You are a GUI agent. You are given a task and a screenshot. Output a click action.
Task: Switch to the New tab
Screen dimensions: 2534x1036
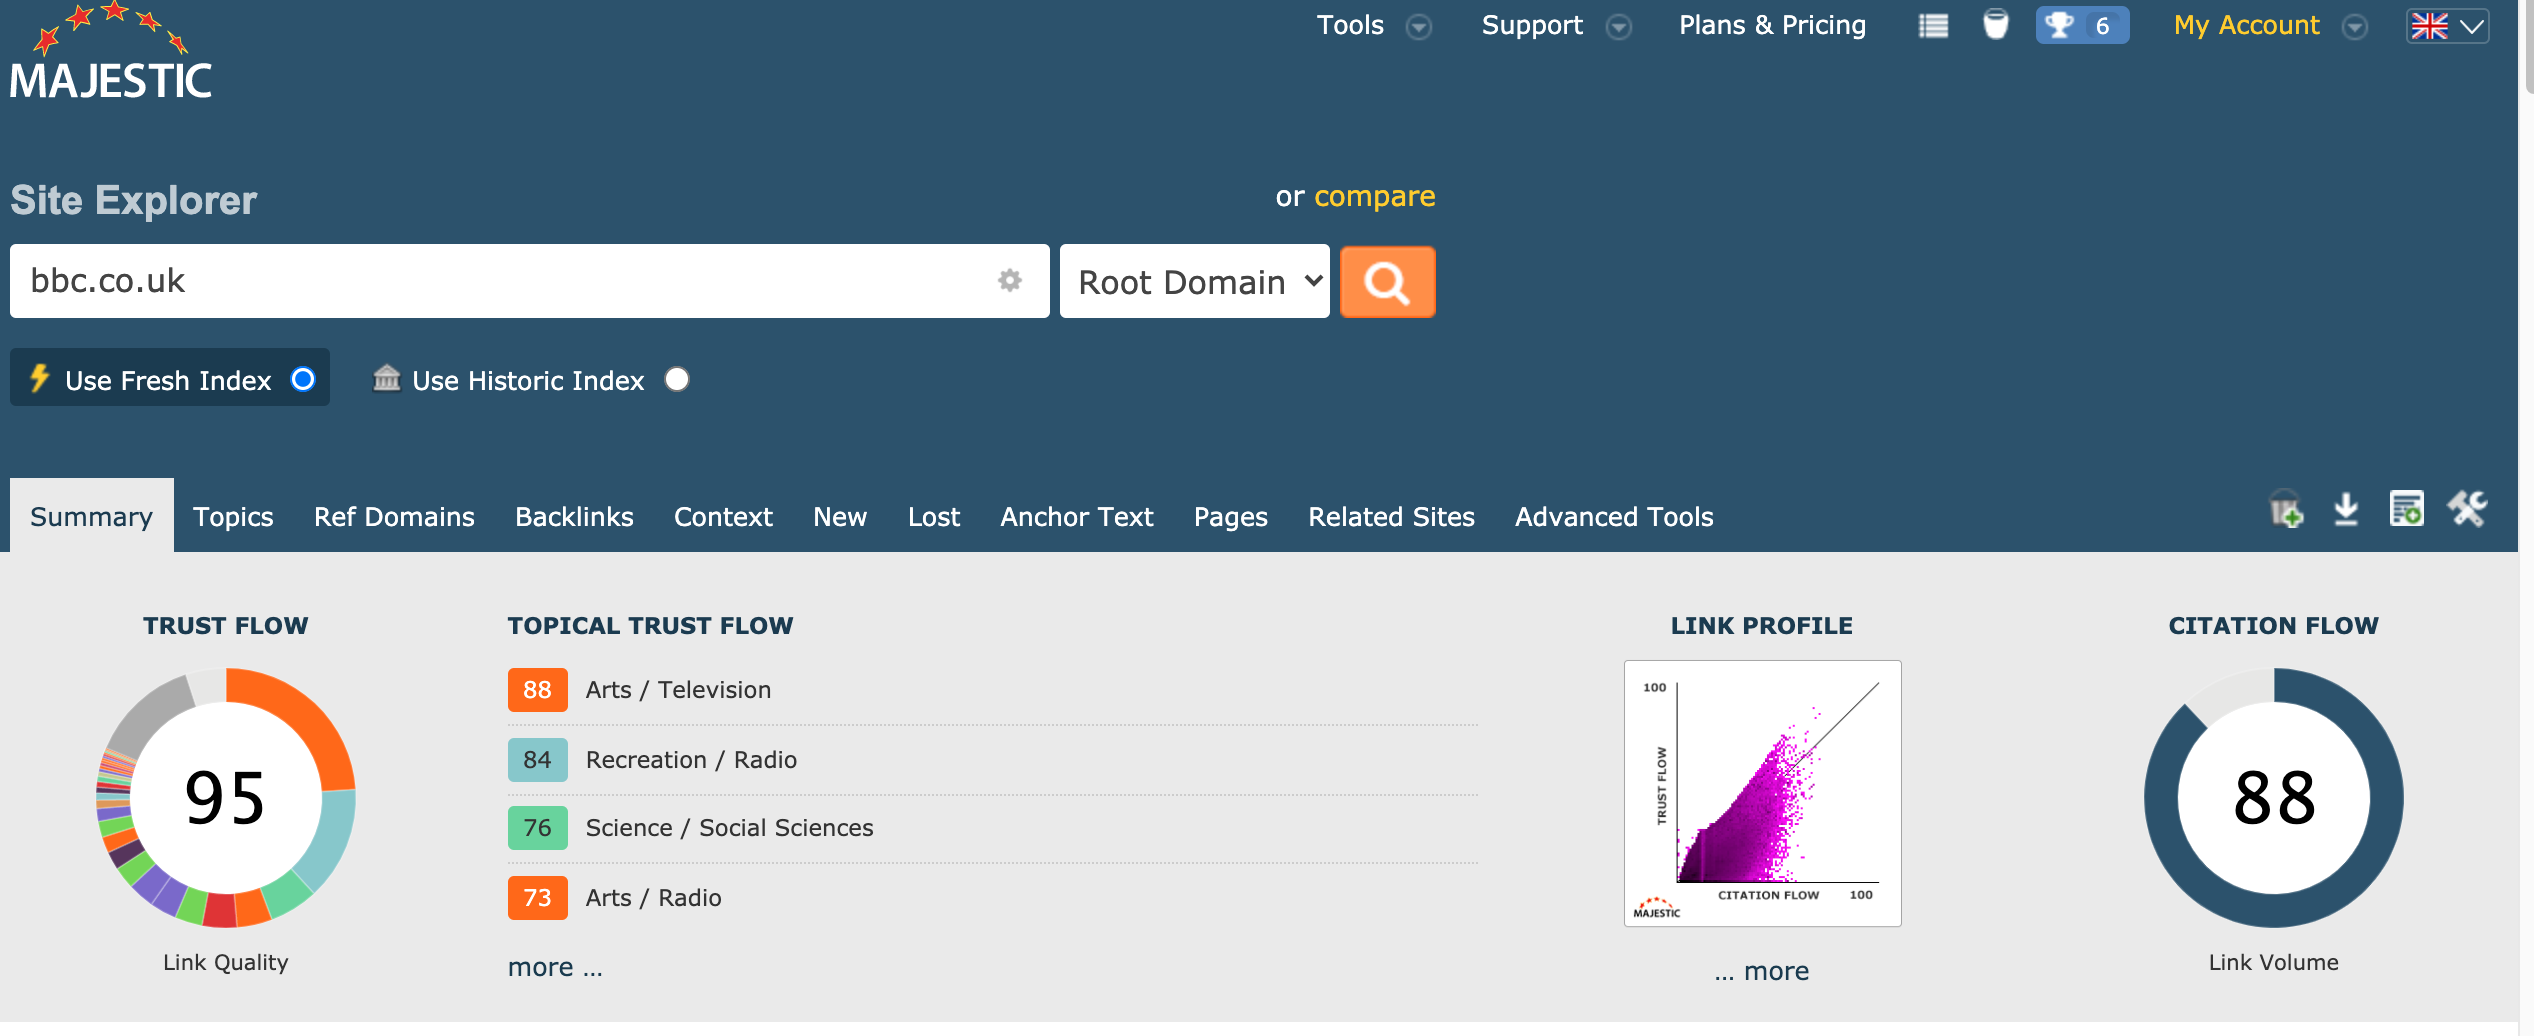click(840, 516)
